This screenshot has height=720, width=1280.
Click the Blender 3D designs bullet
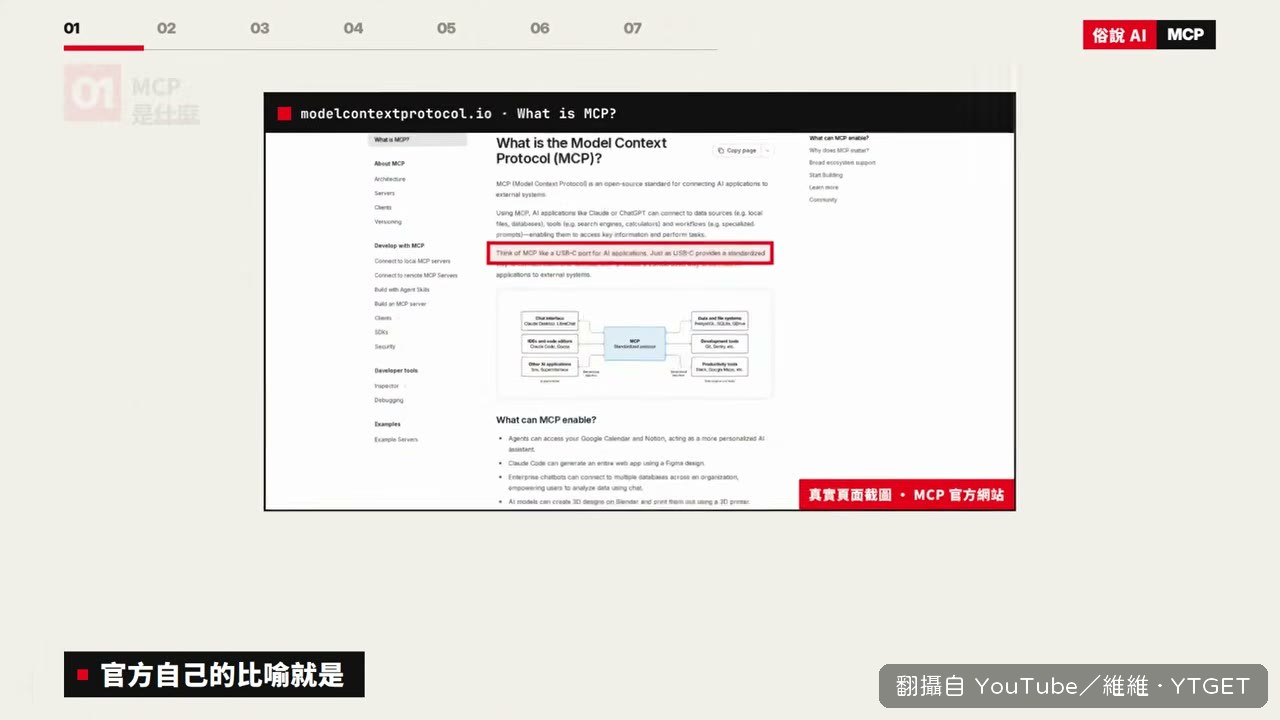(629, 502)
